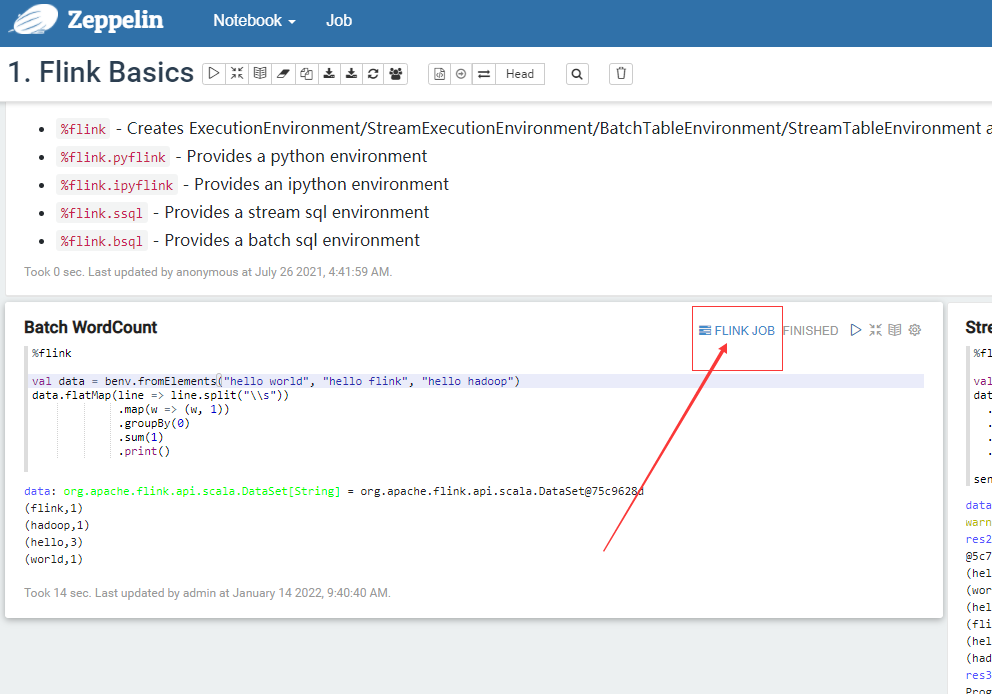Toggle output of Batch WordCount paragraph

895,330
